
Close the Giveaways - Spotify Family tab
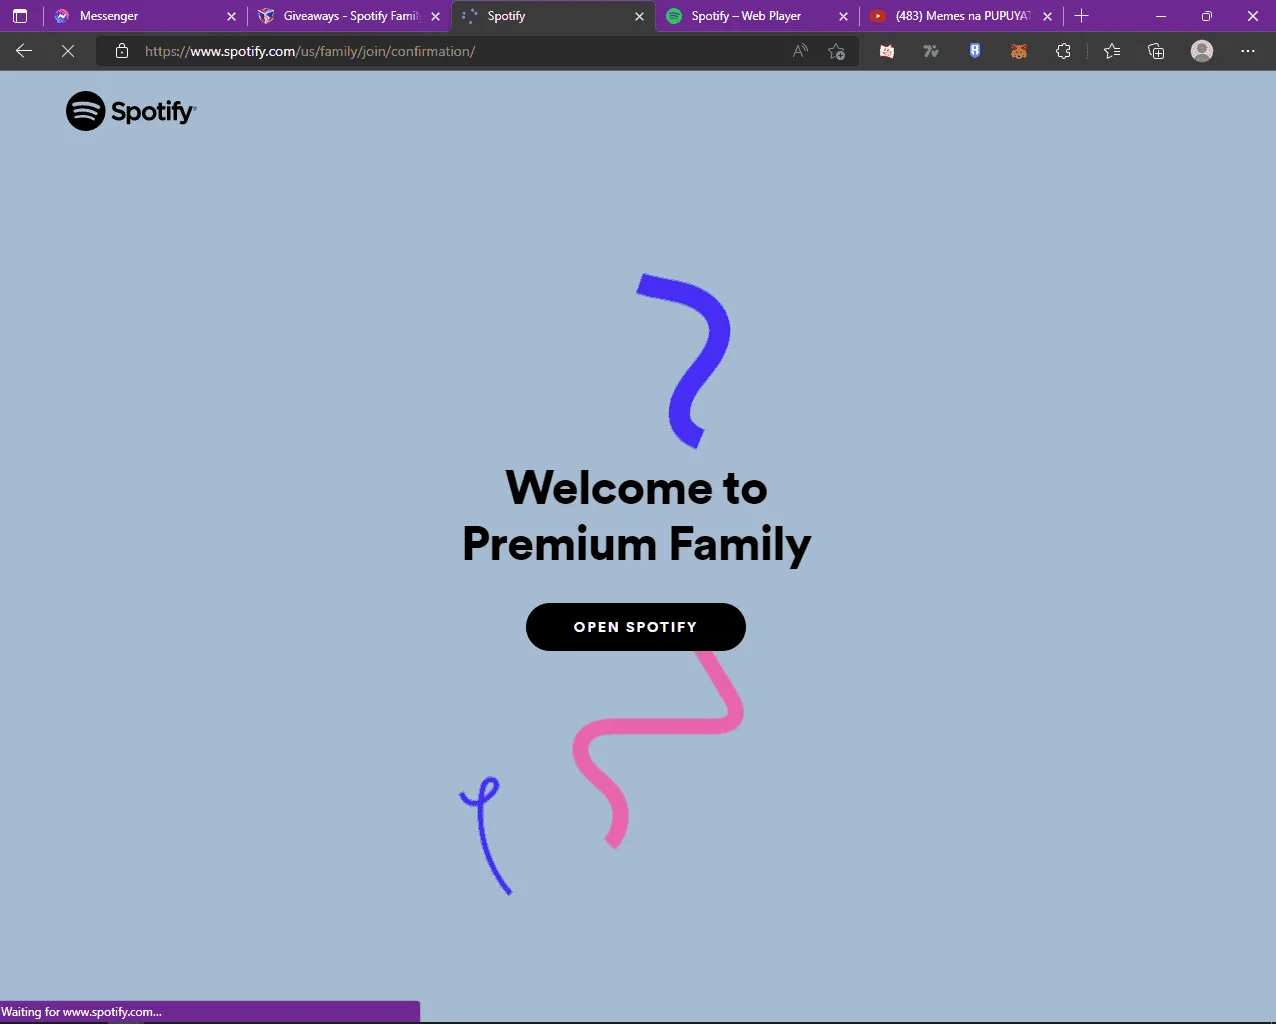click(x=435, y=16)
